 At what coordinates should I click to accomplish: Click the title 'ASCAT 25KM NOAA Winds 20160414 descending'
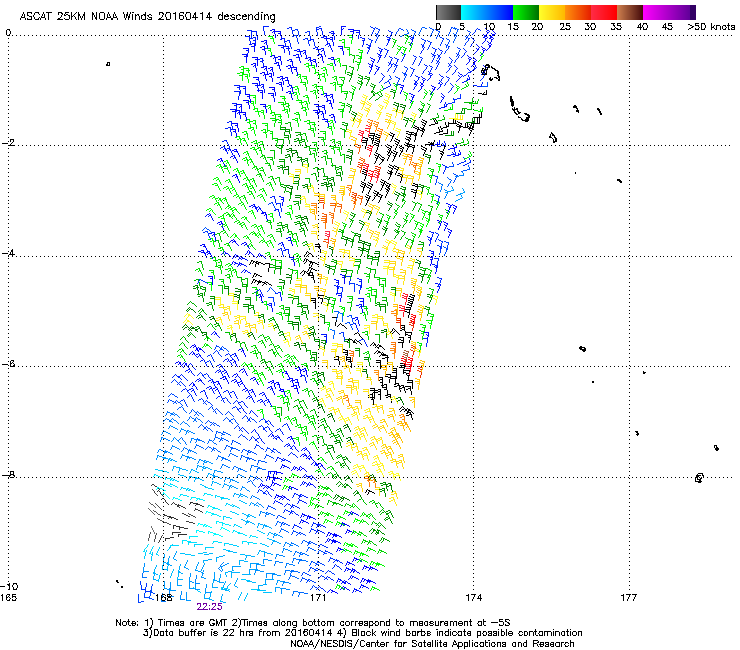coord(147,17)
